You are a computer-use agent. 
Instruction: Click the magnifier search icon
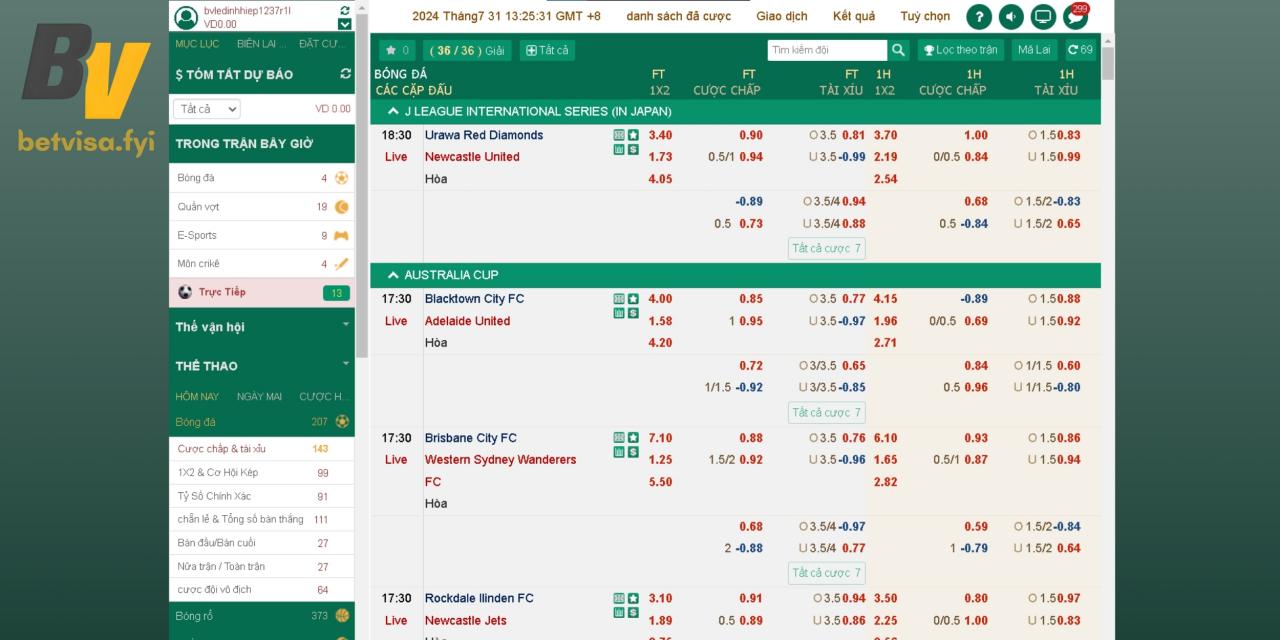tap(898, 50)
